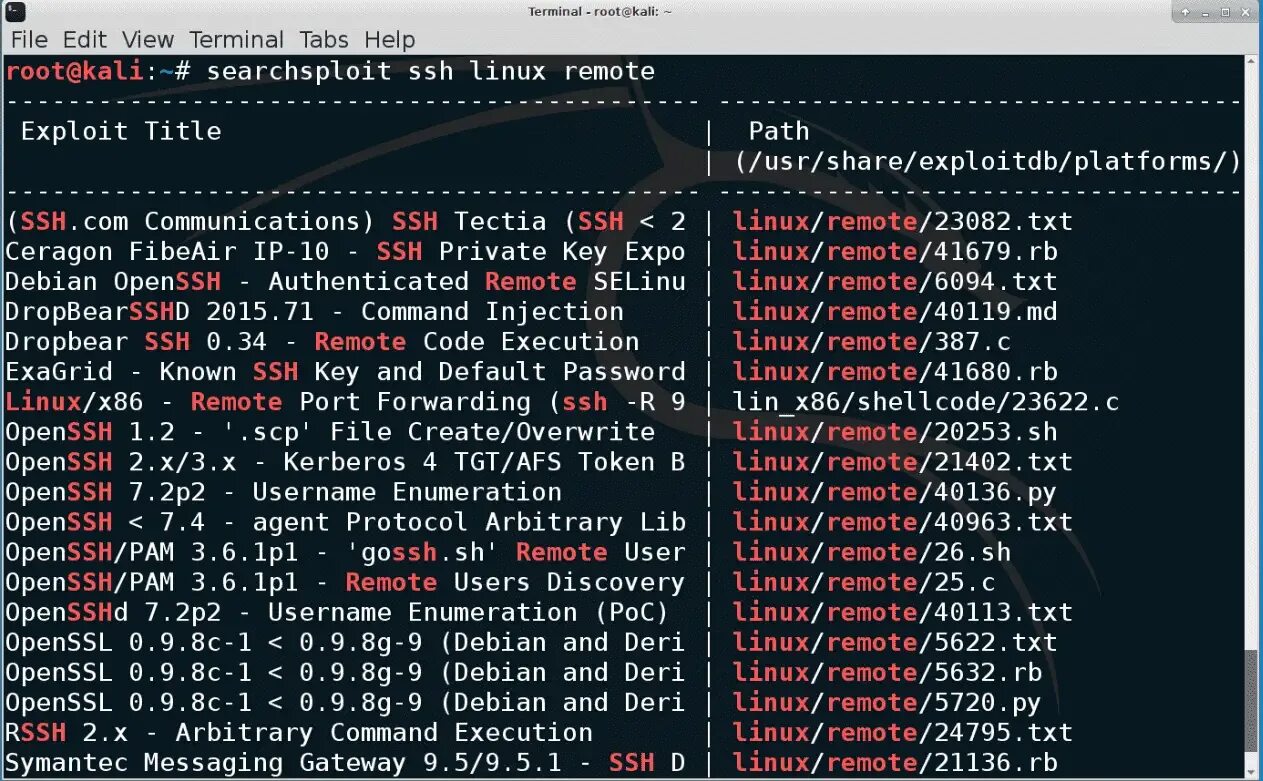Image resolution: width=1263 pixels, height=781 pixels.
Task: Click 'Ceragon FibeAir IP-10' exploit title
Action: (346, 252)
